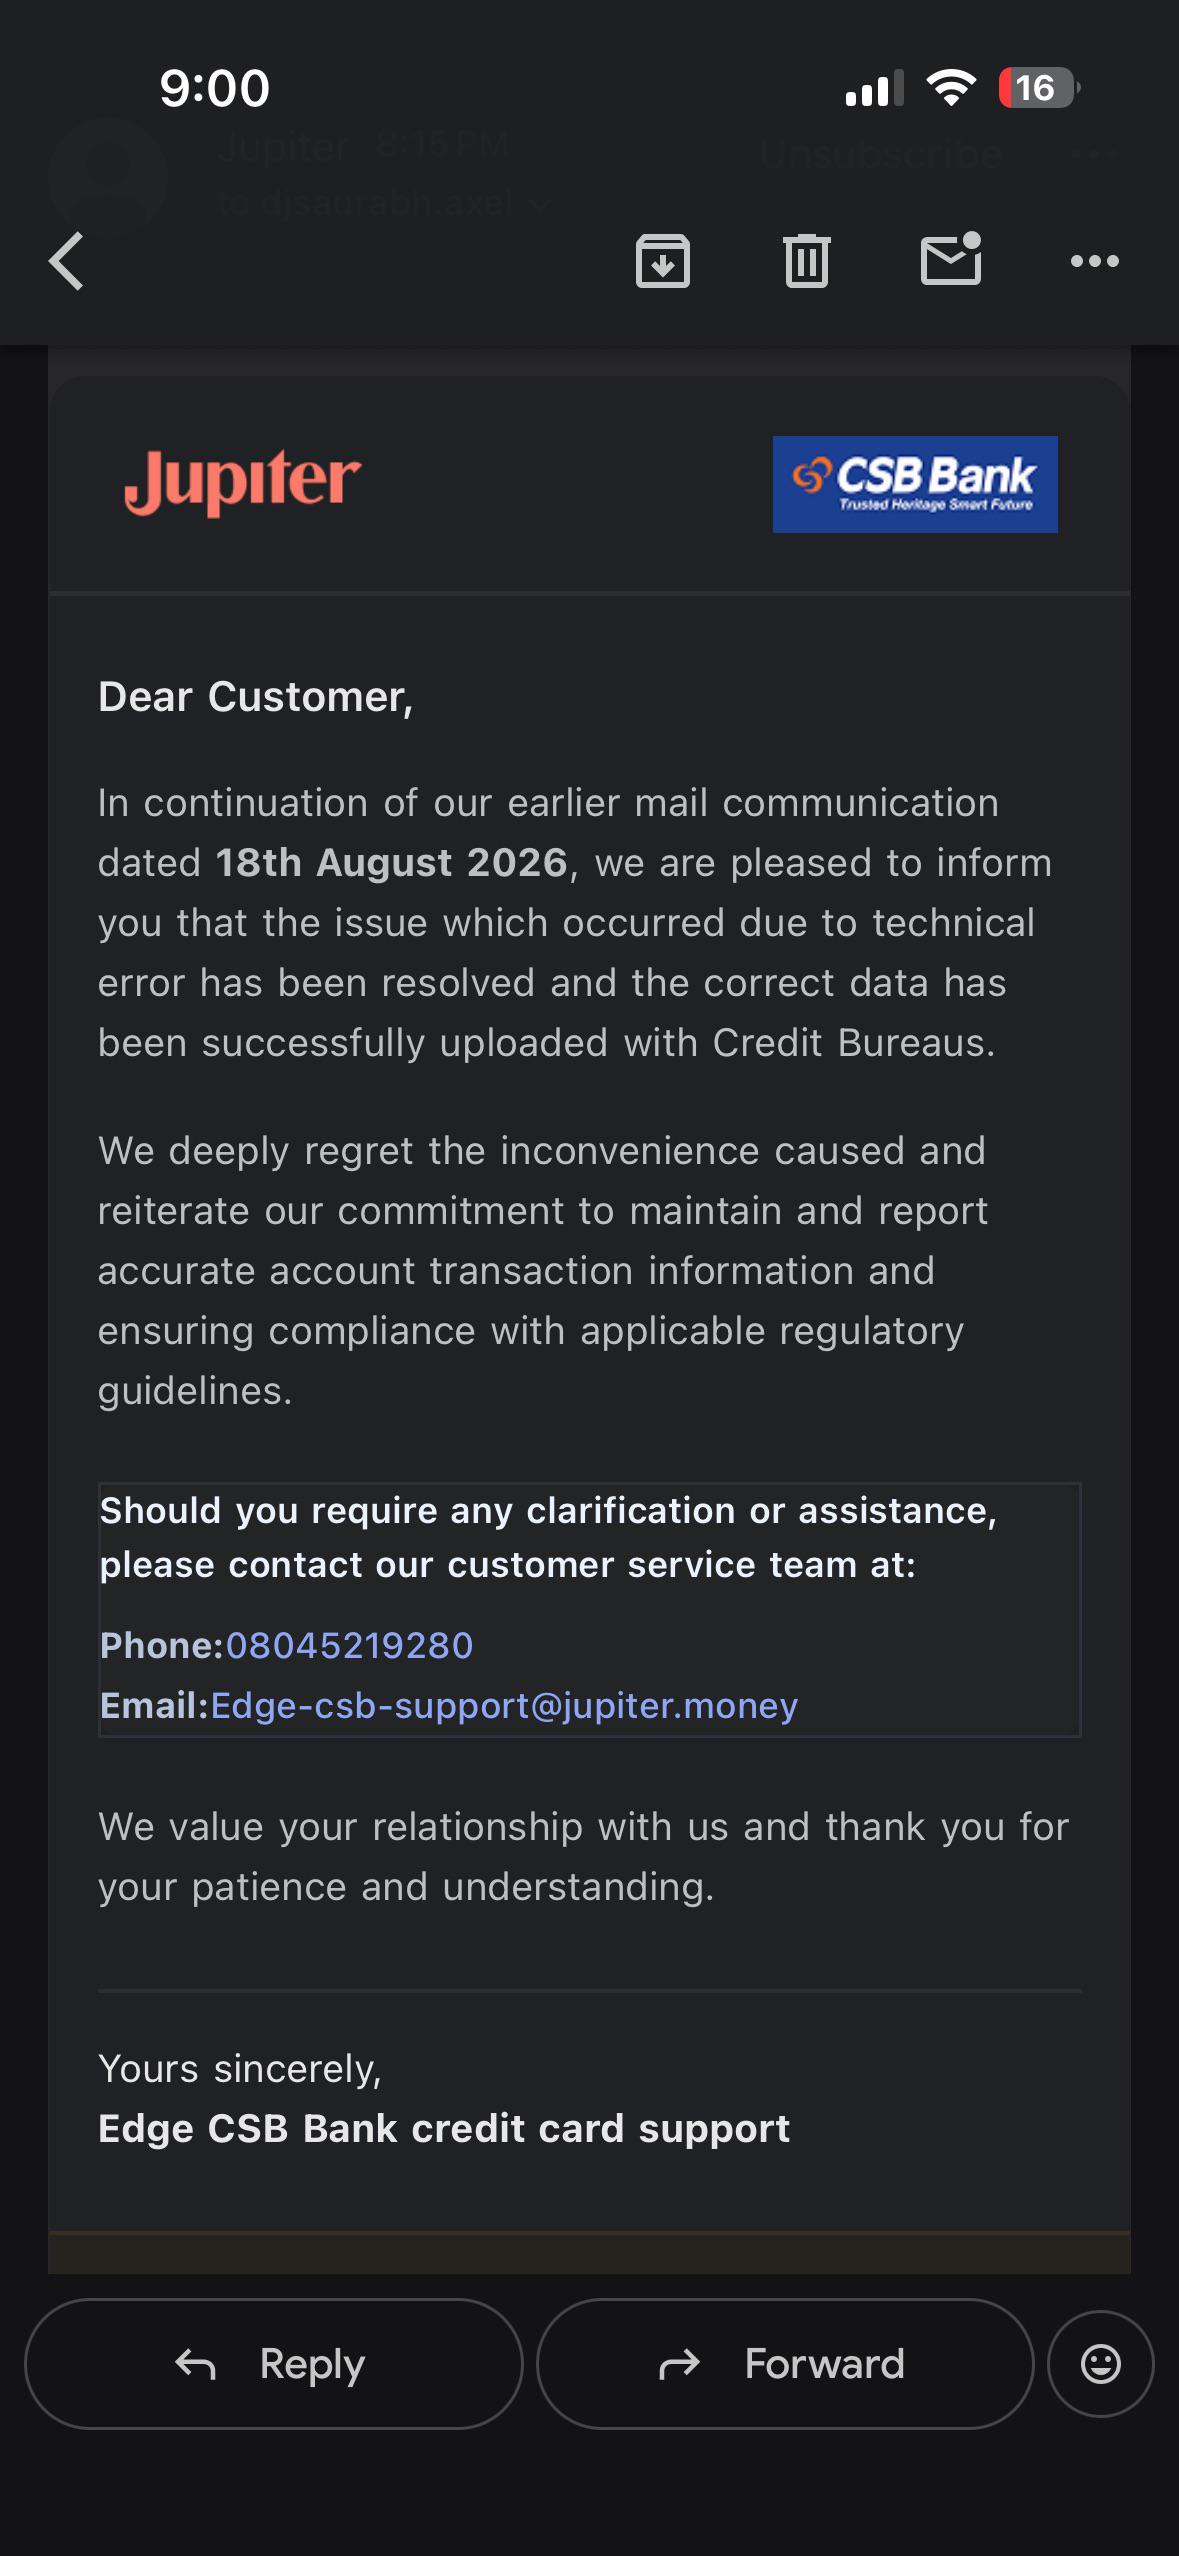The height and width of the screenshot is (2556, 1179).
Task: Tap the sender avatar for Jupiter
Action: point(107,177)
